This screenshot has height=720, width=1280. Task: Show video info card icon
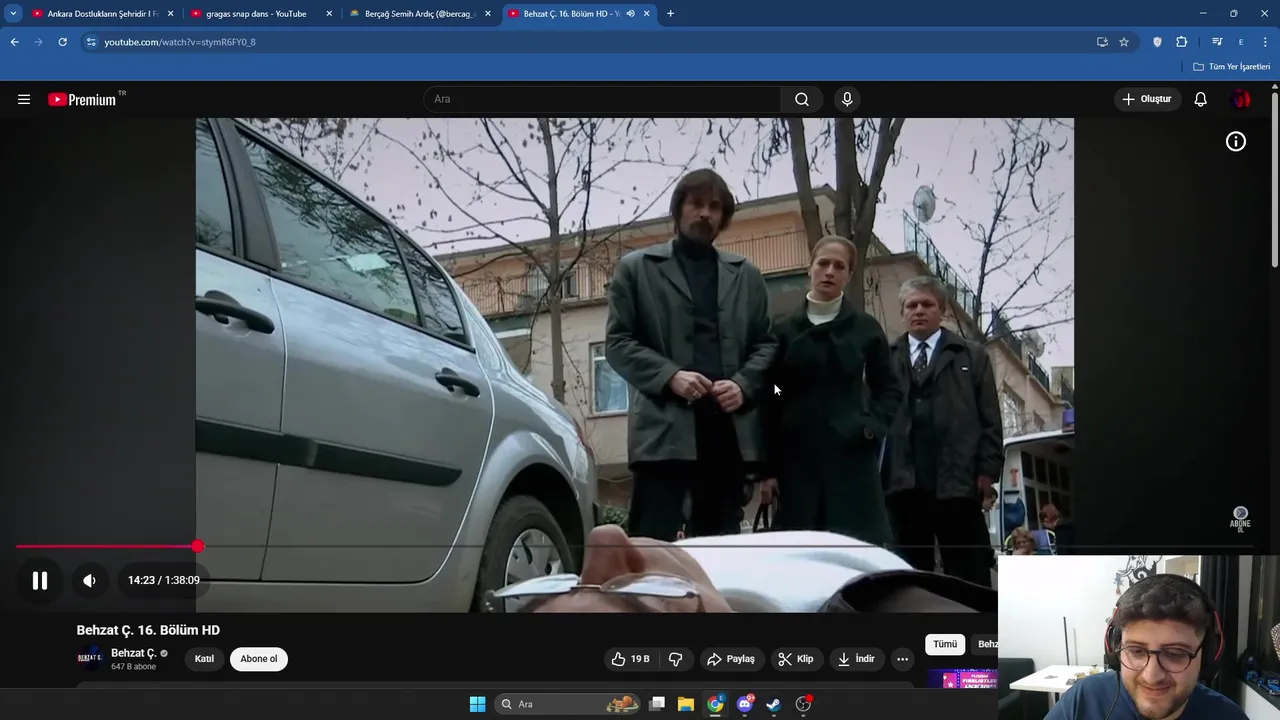click(x=1236, y=142)
